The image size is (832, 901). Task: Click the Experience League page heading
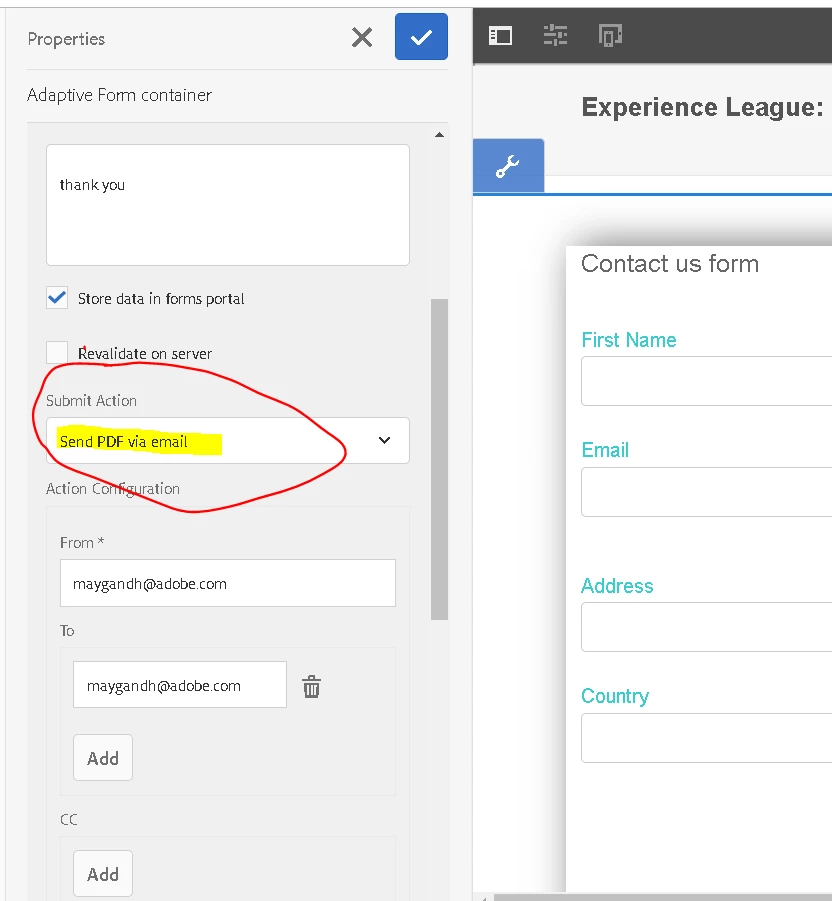pyautogui.click(x=703, y=107)
